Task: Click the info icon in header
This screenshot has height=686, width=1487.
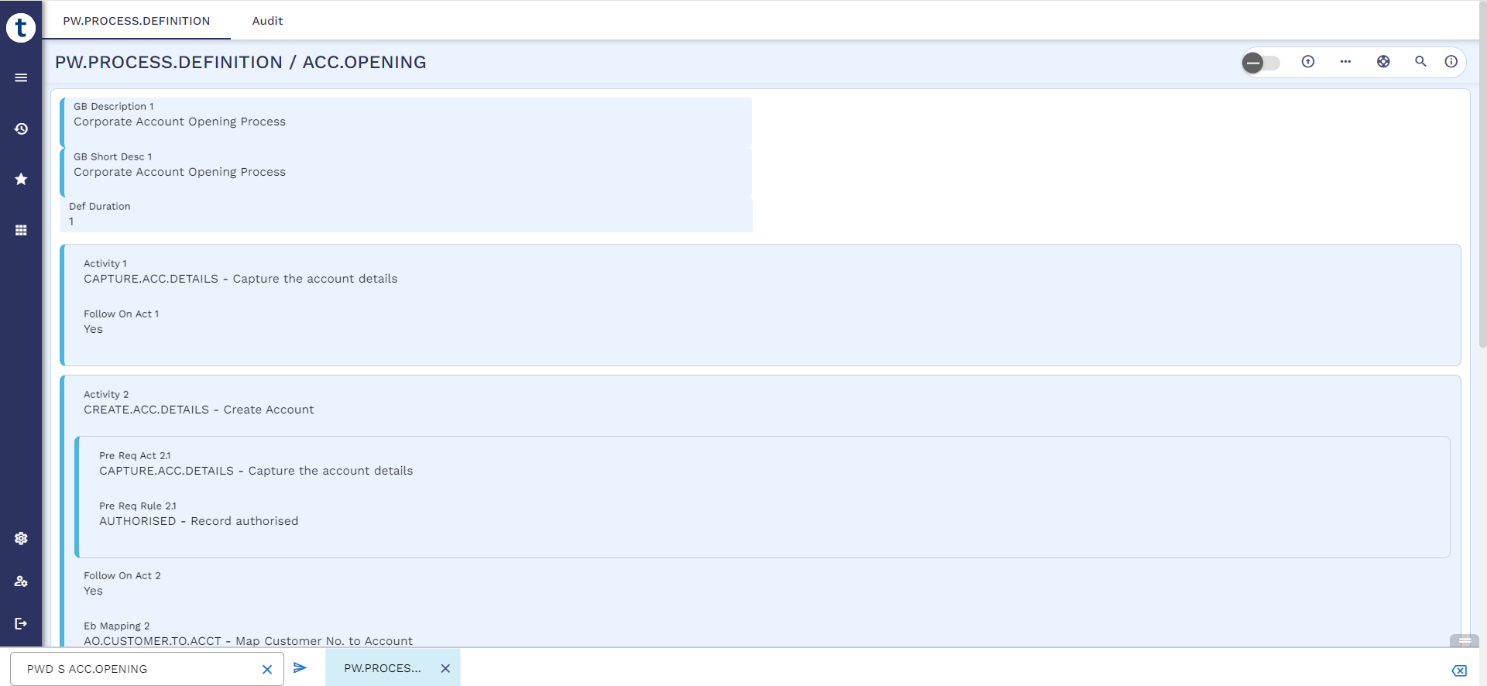Action: pos(1451,62)
